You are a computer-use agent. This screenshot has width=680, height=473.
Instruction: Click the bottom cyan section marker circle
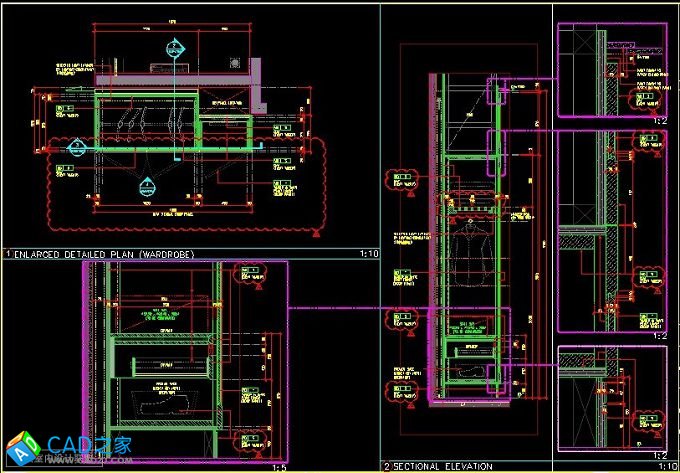[x=149, y=184]
